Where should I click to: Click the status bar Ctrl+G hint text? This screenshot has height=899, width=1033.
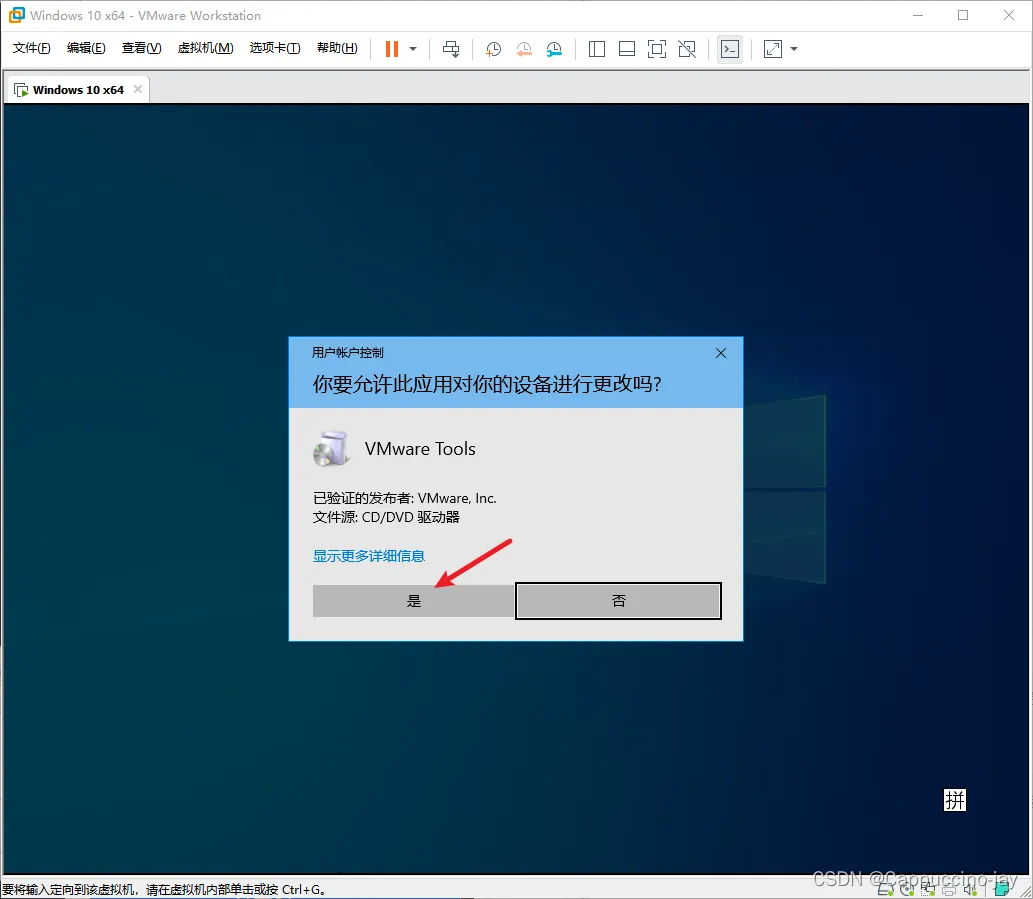[x=163, y=890]
